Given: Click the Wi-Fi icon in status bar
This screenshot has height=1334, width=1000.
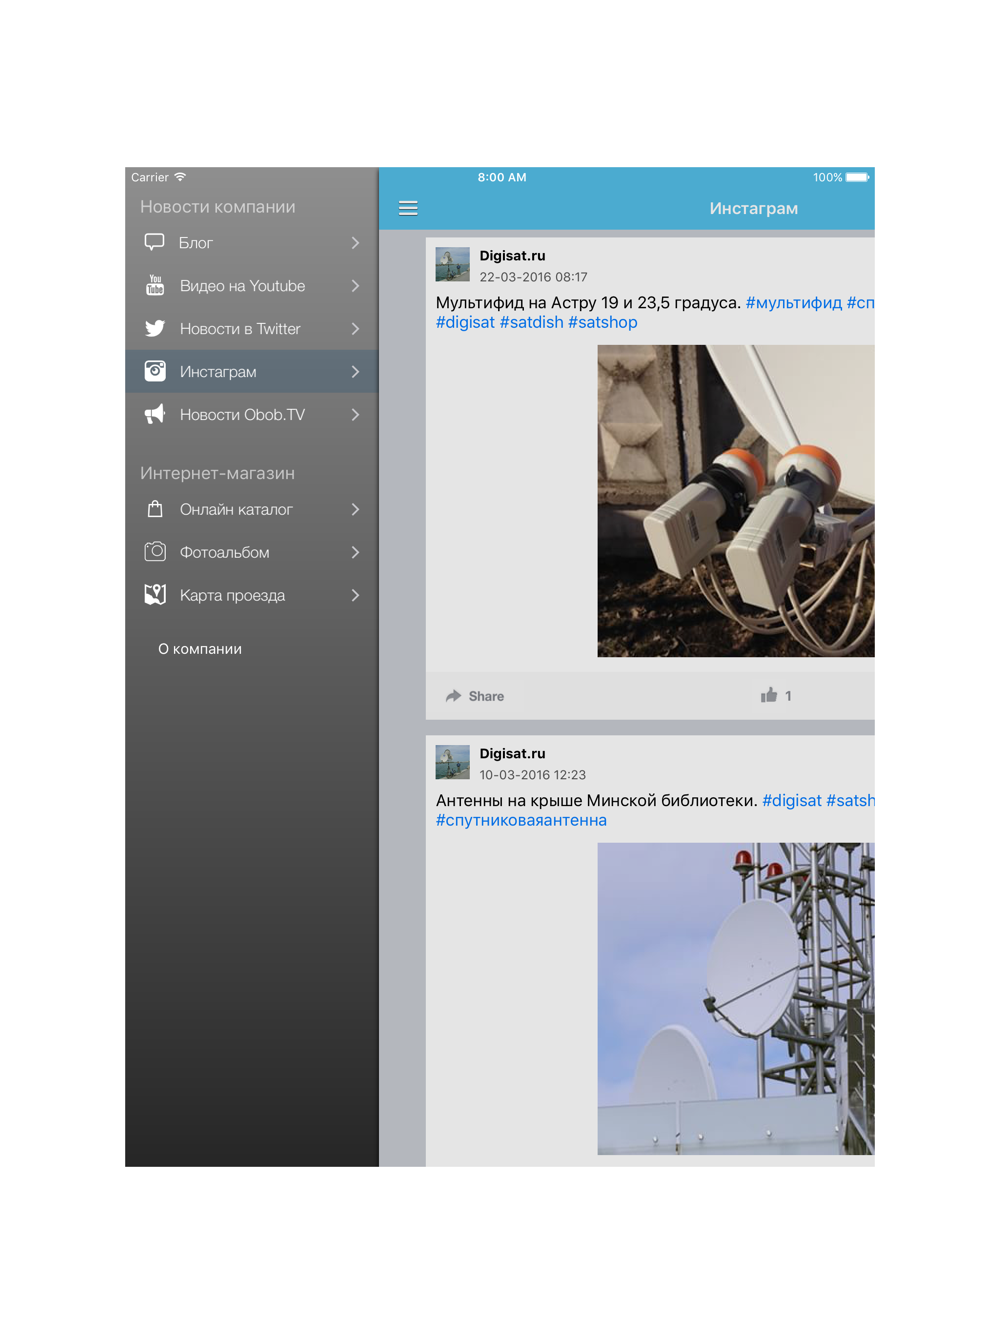Looking at the screenshot, I should [x=180, y=177].
